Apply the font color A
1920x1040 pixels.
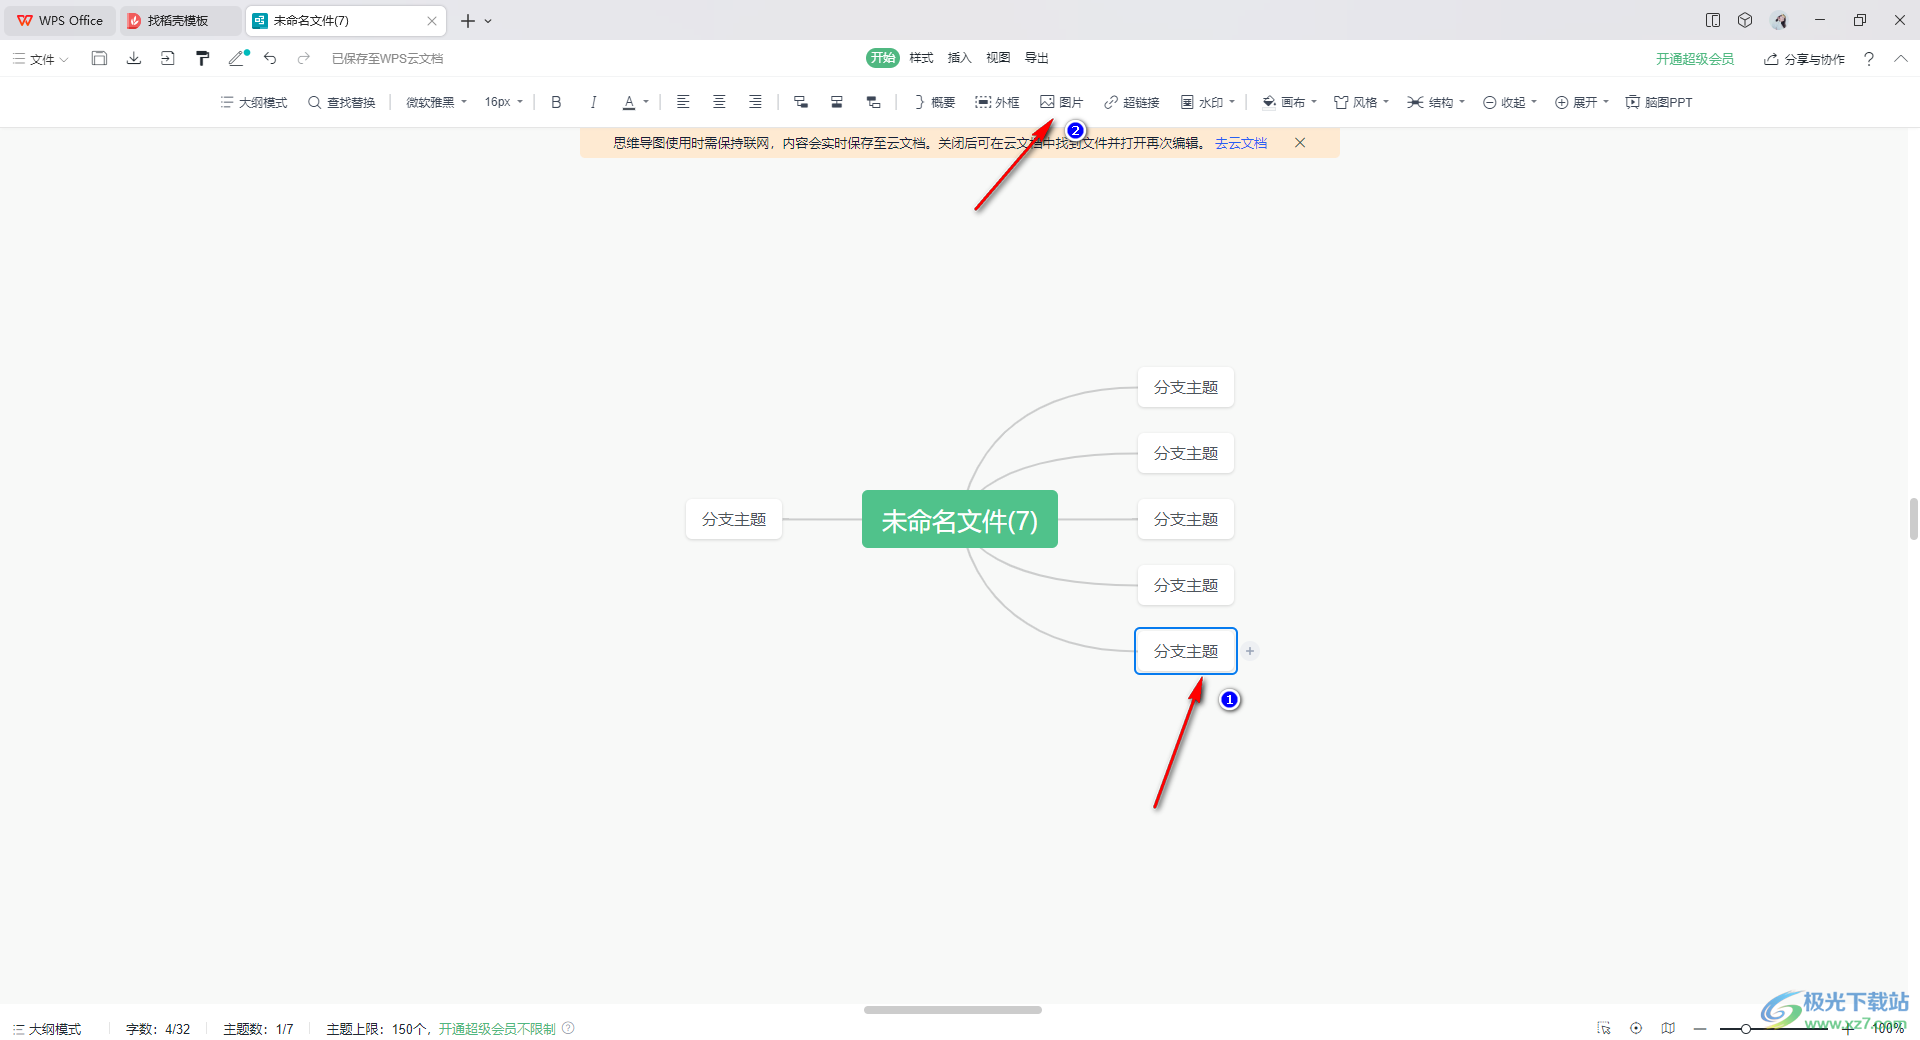pos(629,102)
